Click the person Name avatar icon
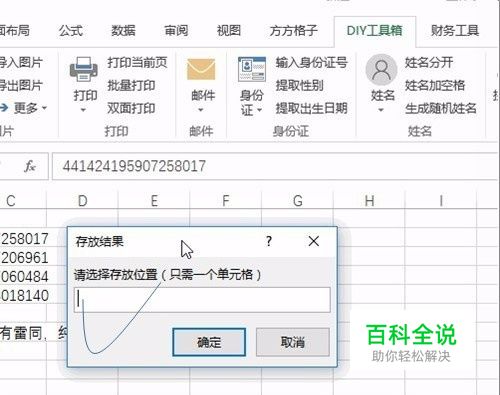Screen dimensions: 500x395 [381, 70]
